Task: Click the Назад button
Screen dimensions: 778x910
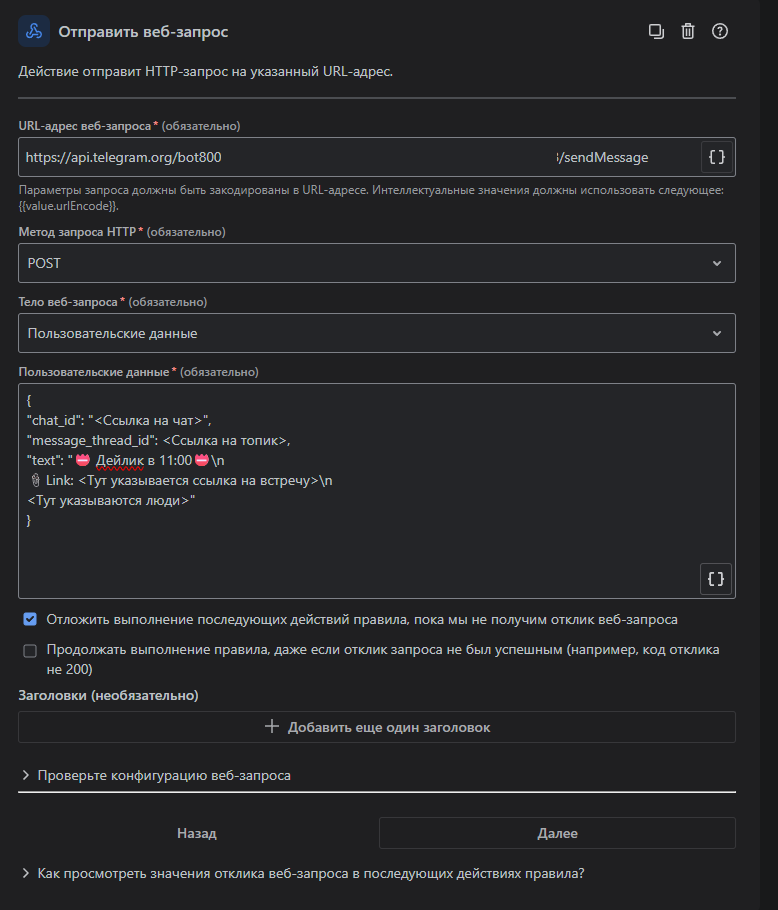Action: tap(197, 833)
